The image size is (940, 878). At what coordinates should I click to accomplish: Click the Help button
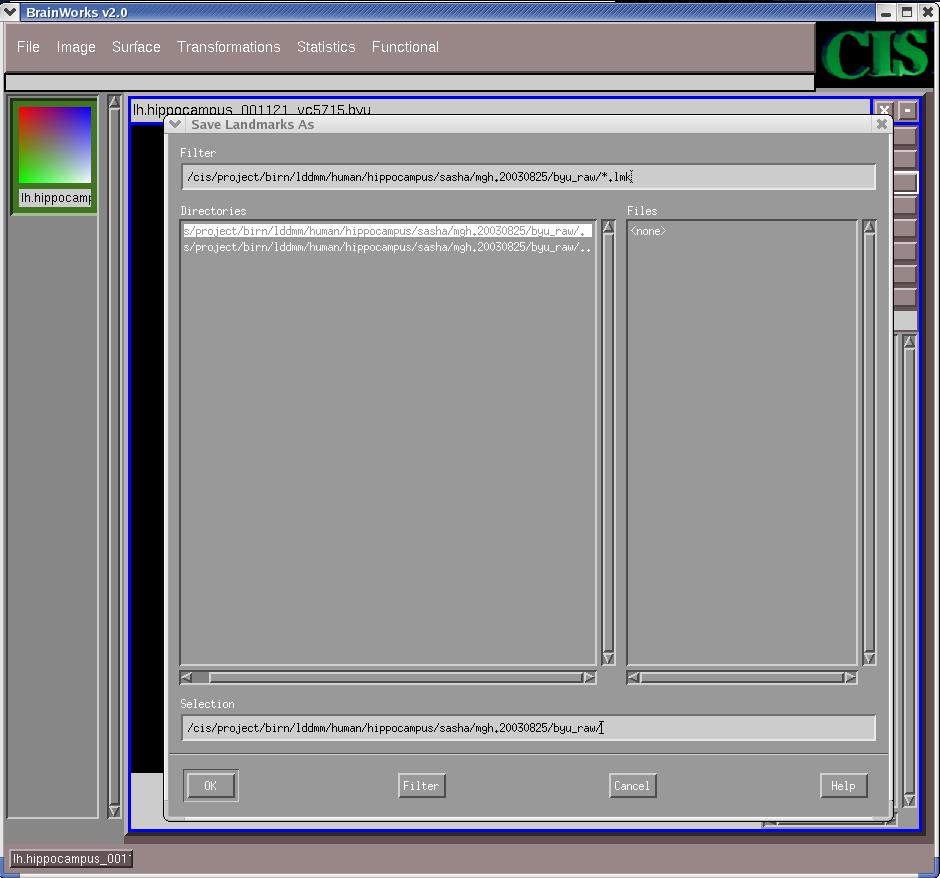pos(843,786)
